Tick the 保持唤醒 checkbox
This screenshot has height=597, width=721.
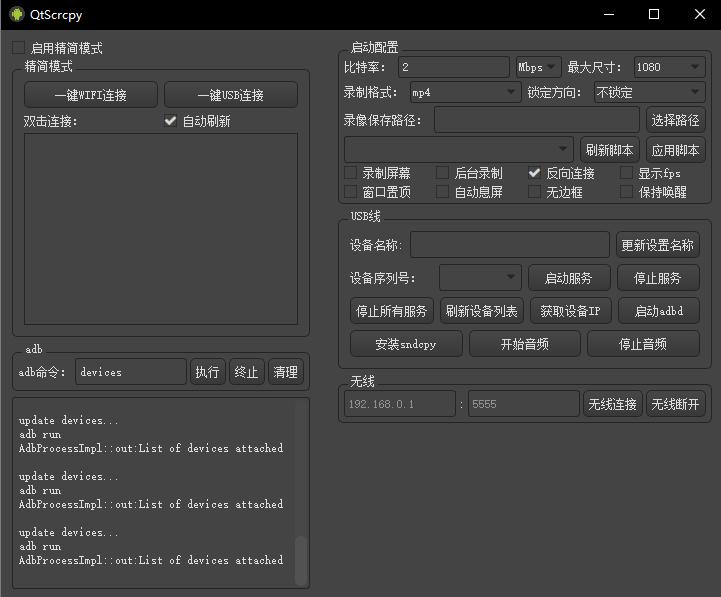[627, 192]
